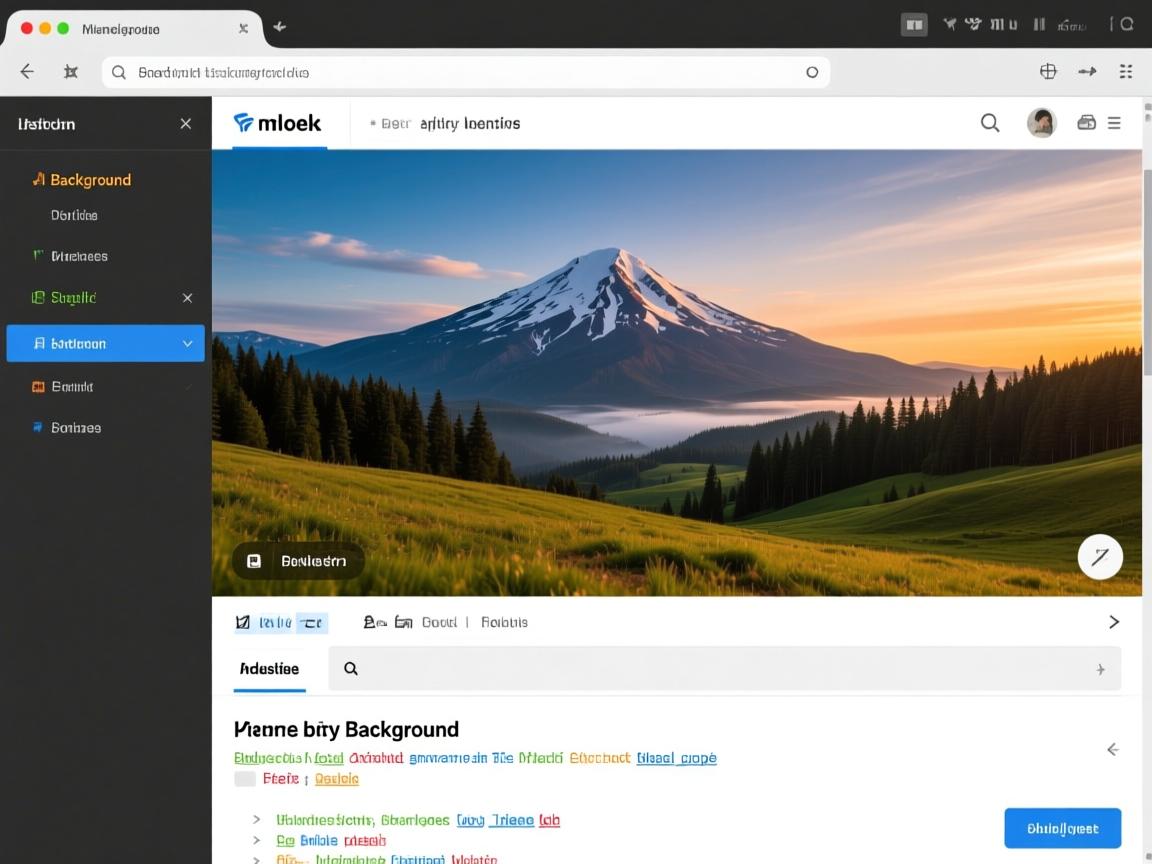Toggle the gray box under the Background heading

pyautogui.click(x=245, y=779)
